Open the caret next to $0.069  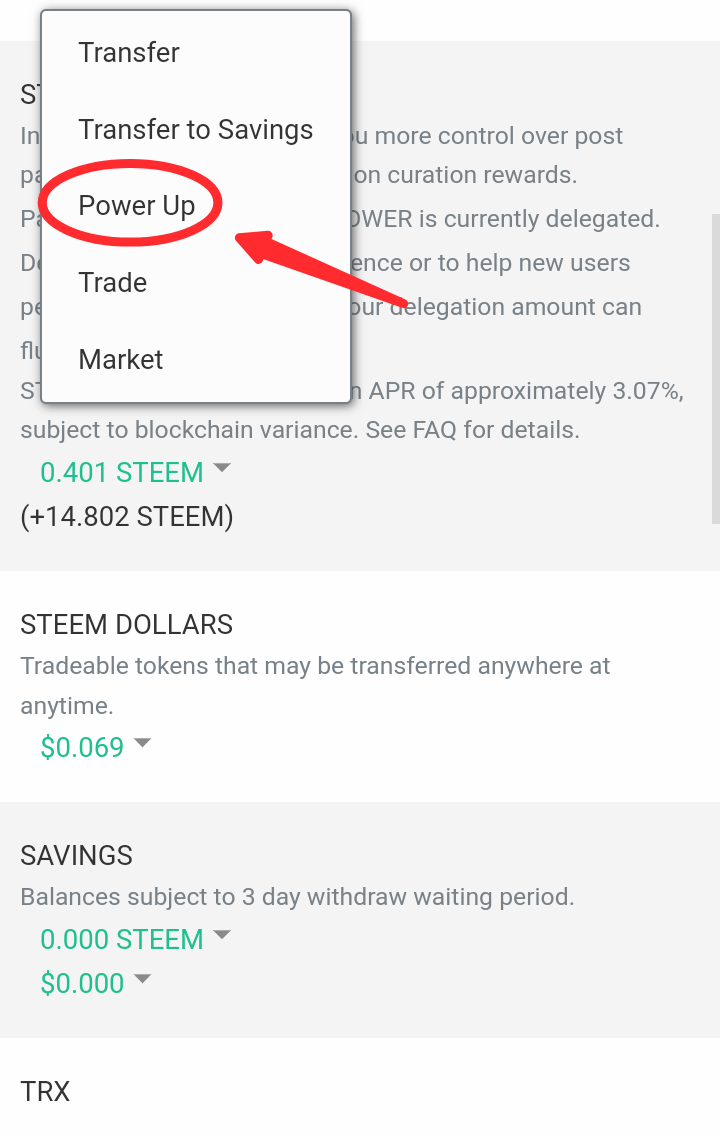[143, 743]
